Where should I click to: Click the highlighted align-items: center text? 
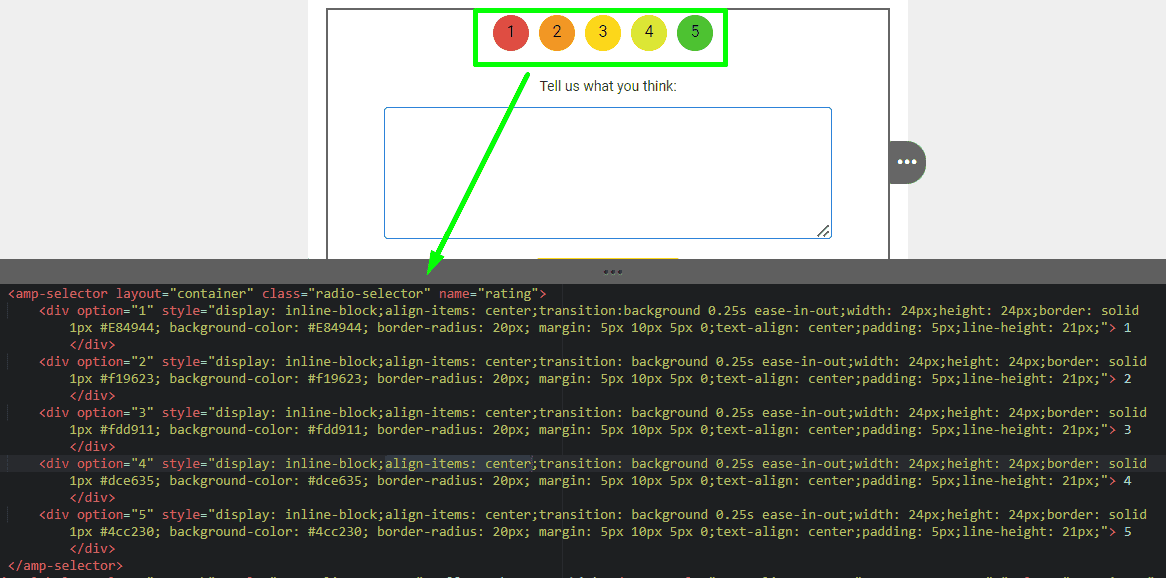pyautogui.click(x=458, y=464)
